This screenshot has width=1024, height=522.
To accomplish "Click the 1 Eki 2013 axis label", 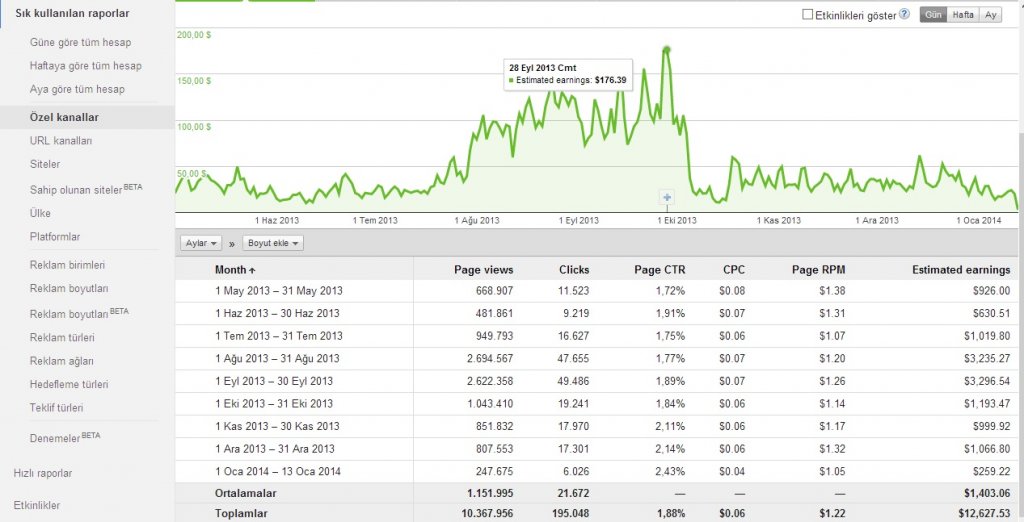I will (677, 220).
